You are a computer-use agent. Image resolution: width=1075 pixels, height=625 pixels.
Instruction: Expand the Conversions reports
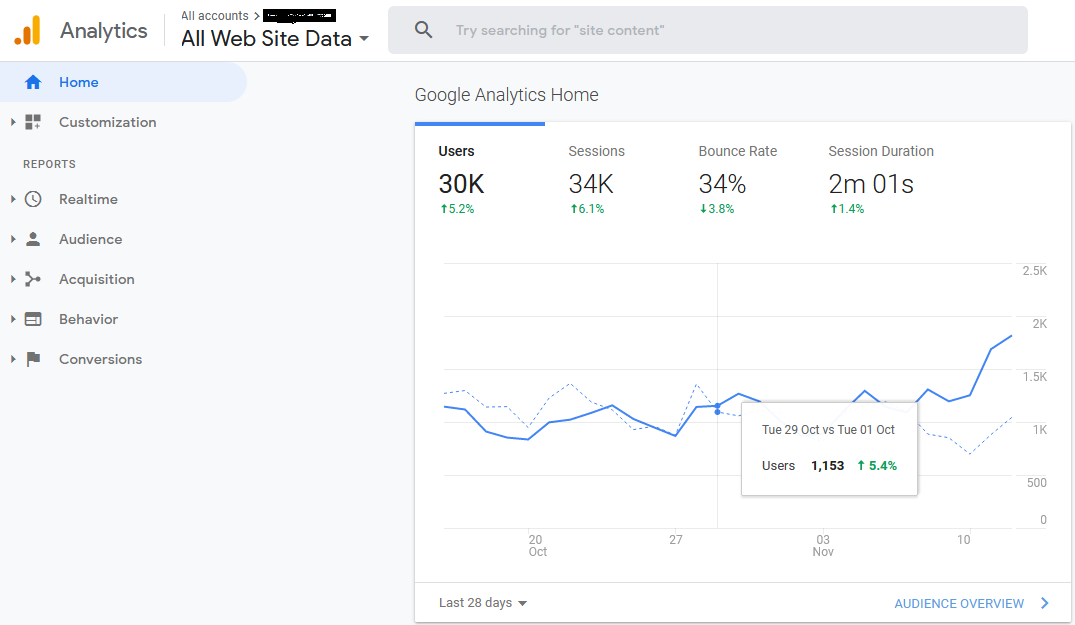point(13,359)
